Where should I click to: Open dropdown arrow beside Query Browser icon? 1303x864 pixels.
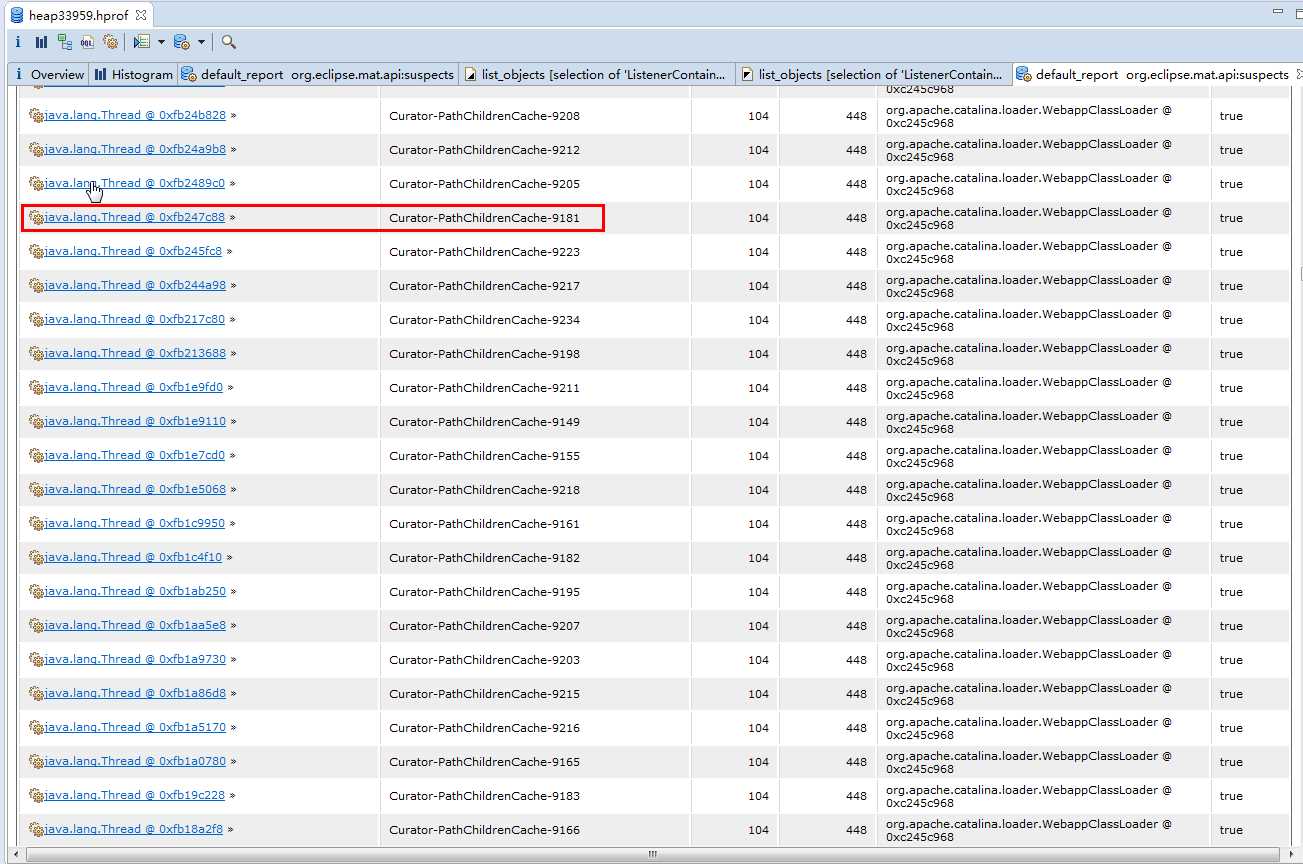201,42
